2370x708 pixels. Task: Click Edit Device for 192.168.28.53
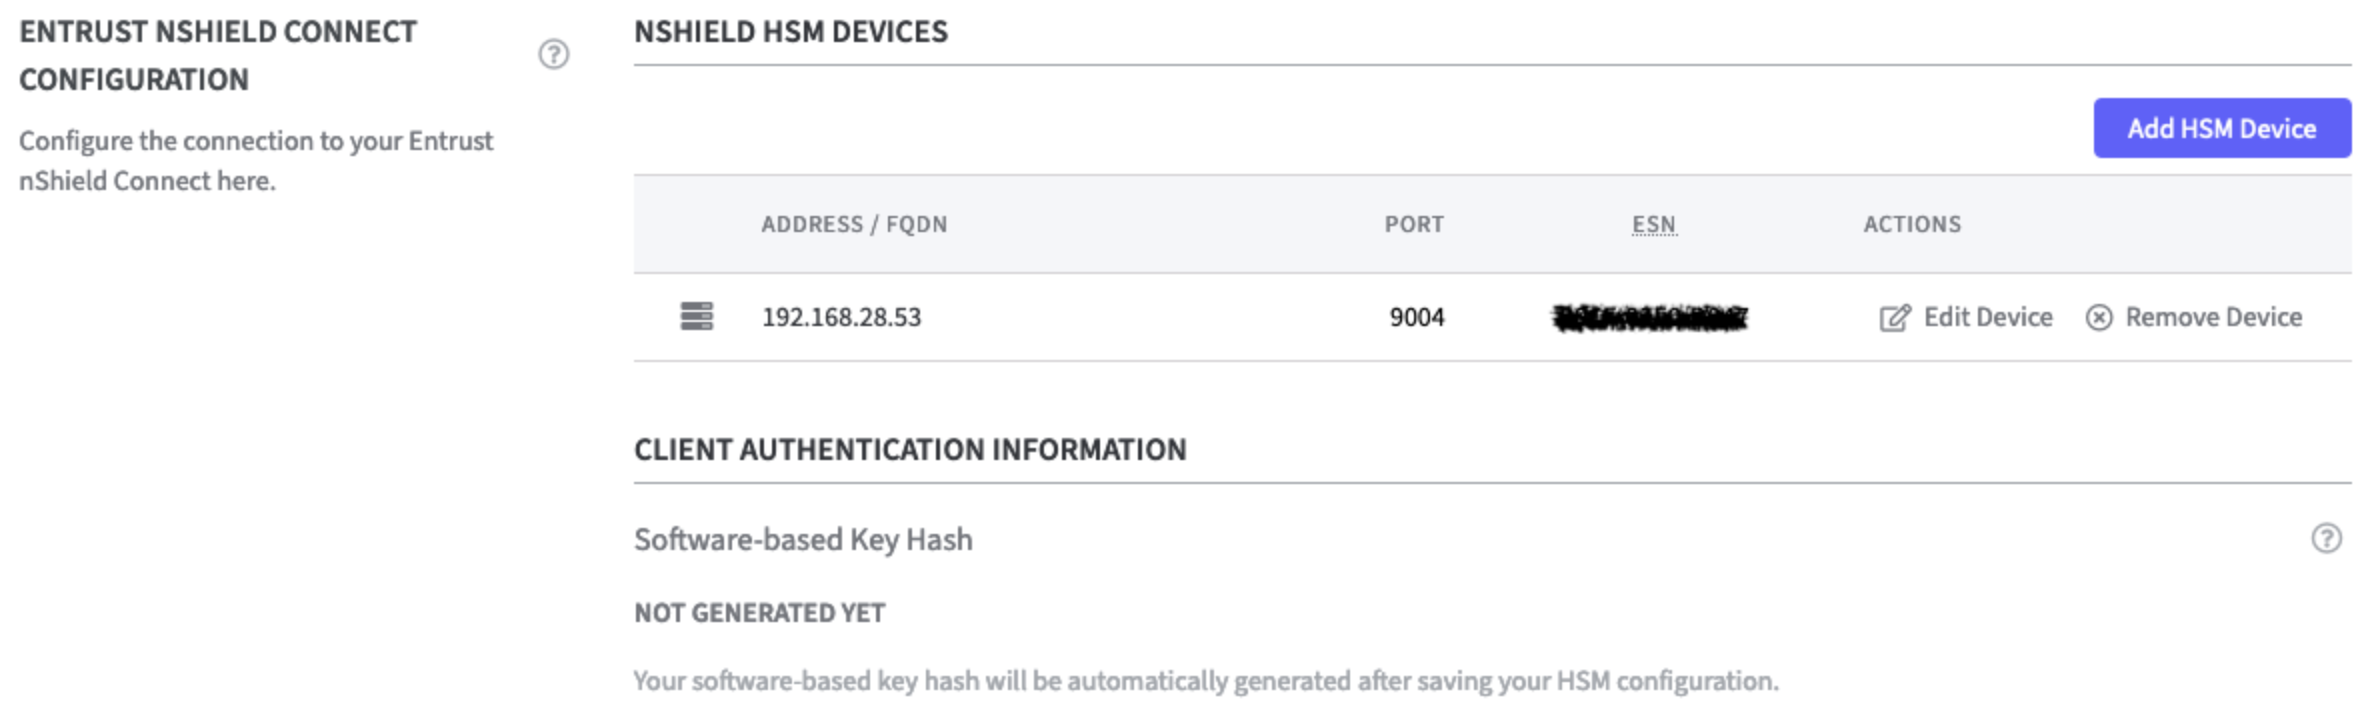tap(1965, 317)
